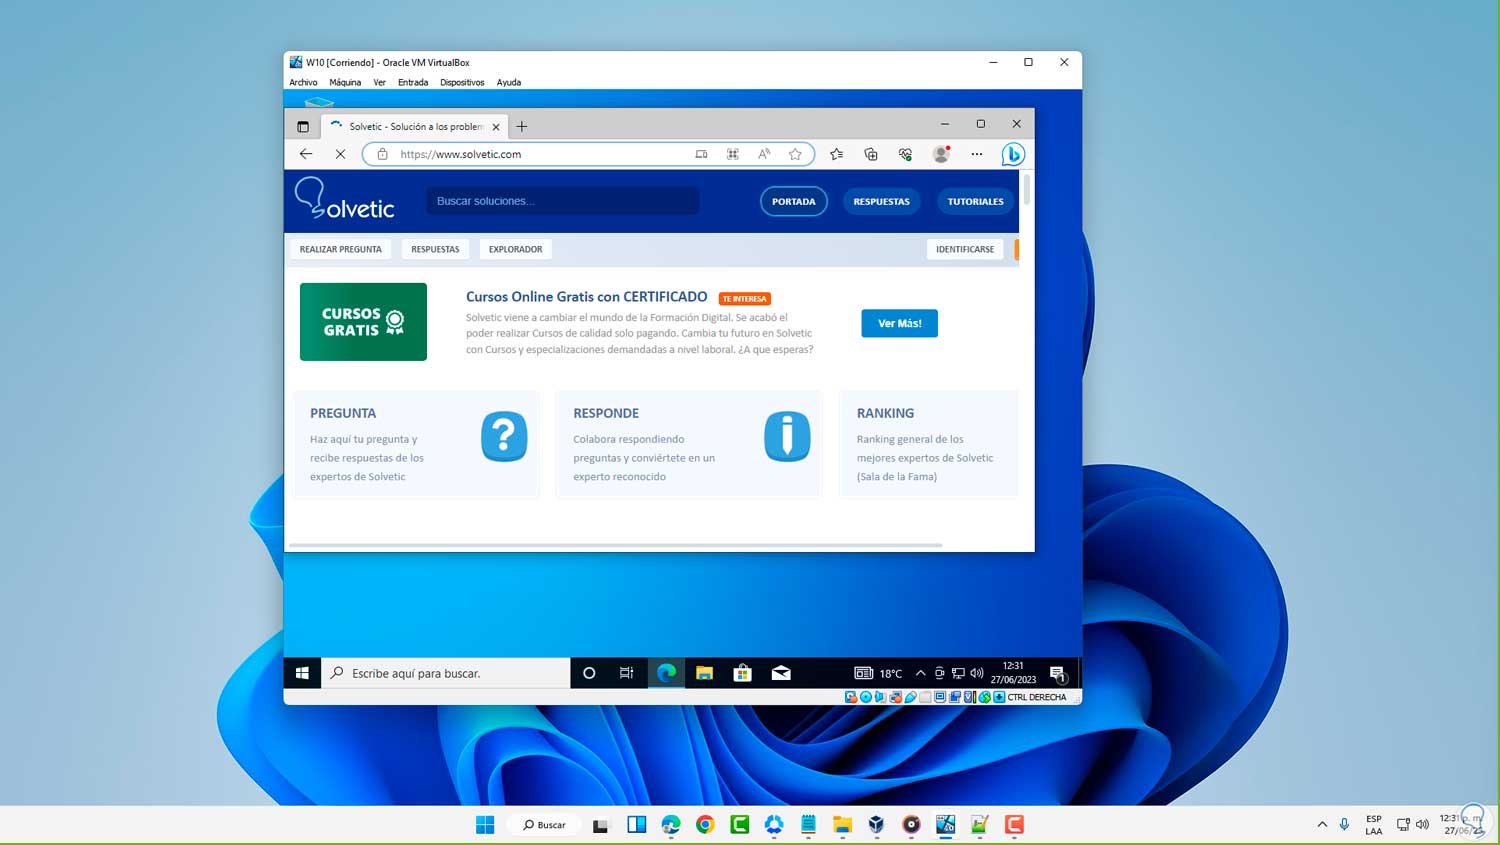Click the host taskbar Buscar search
The image size is (1500, 845).
pos(544,825)
